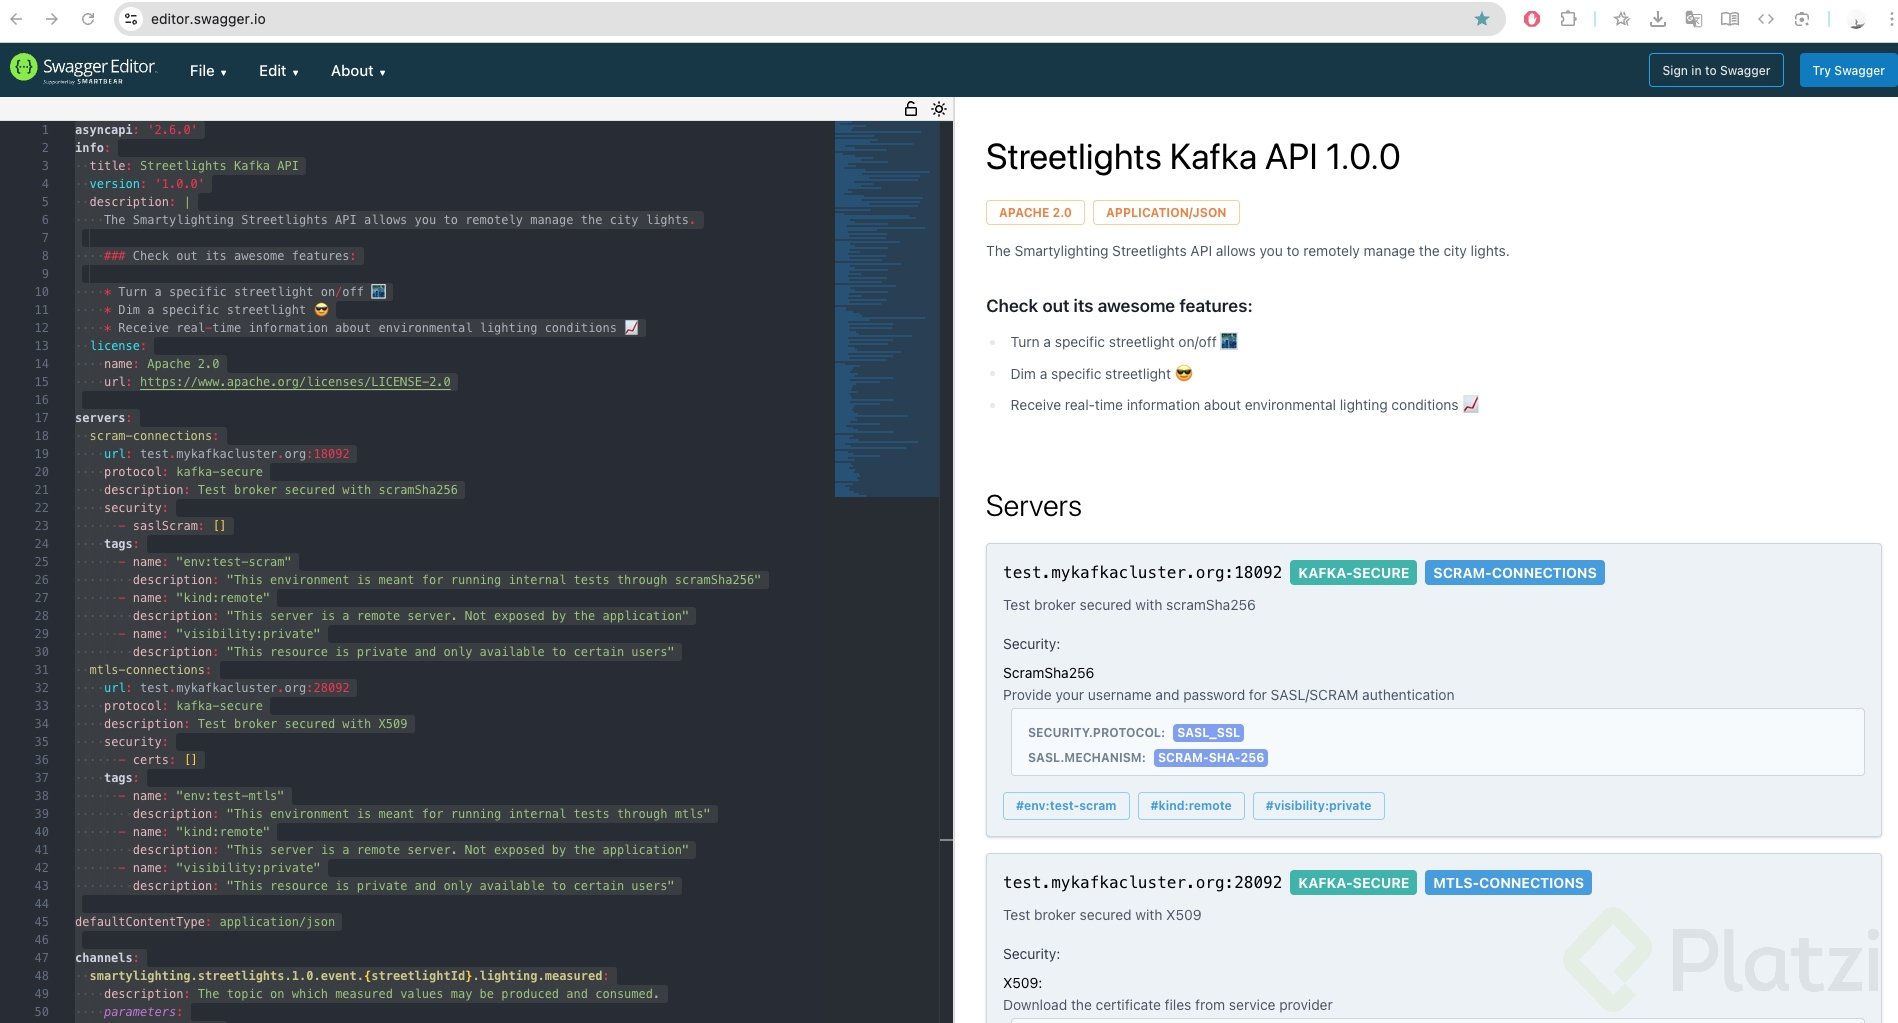Click the red ad blocker extension icon

1531,19
